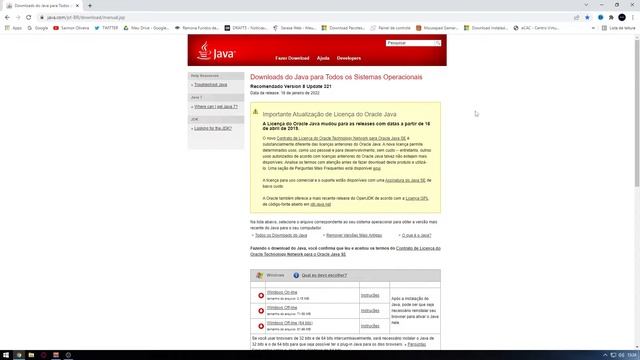Open the Qual eu devo escolher link
Image resolution: width=640 pixels, height=360 pixels.
pos(324,276)
